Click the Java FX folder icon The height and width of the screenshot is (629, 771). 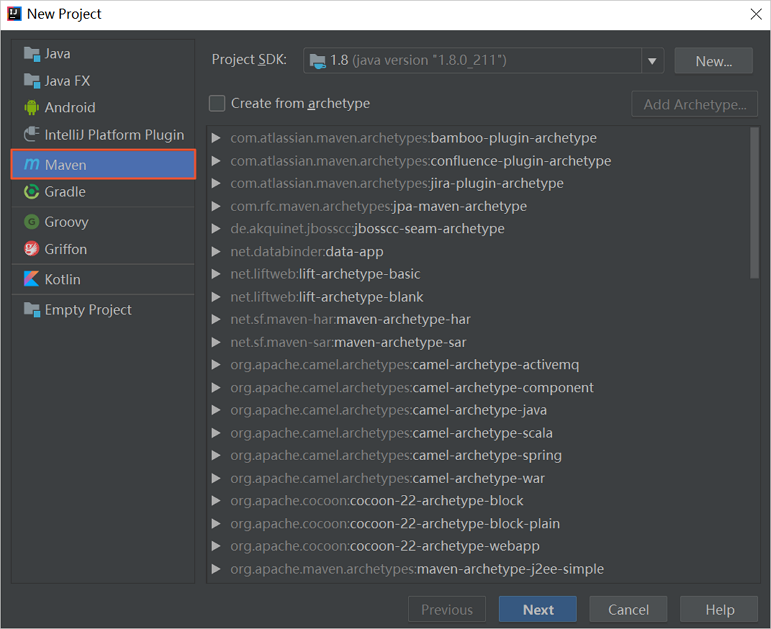pos(31,81)
